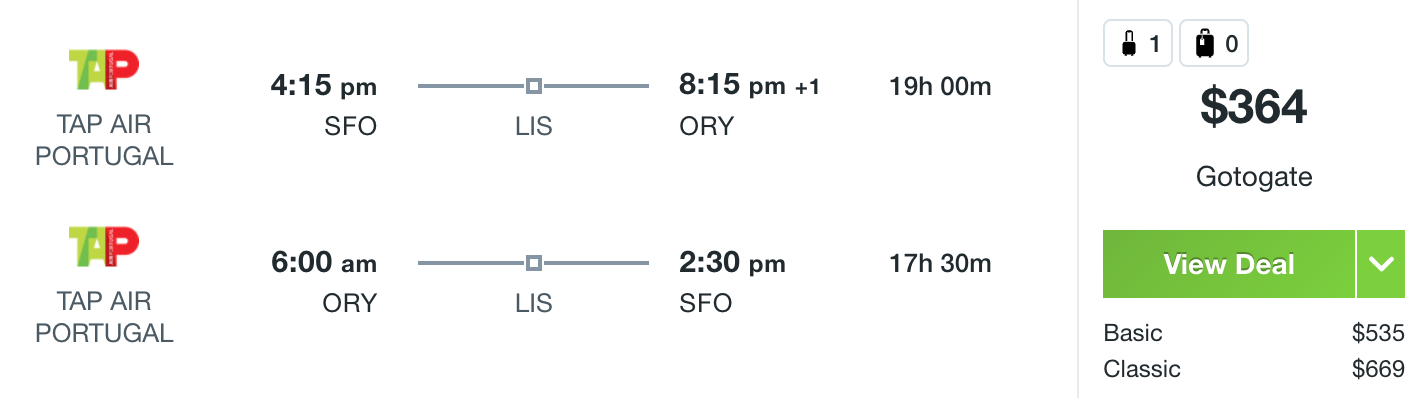The height and width of the screenshot is (398, 1422).
Task: Click the TAP AIR PORTUGAL label on the outbound flight
Action: tap(104, 141)
